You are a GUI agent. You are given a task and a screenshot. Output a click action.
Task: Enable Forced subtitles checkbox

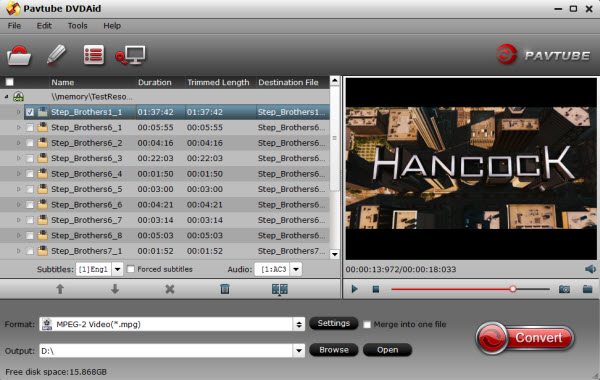[x=131, y=269]
